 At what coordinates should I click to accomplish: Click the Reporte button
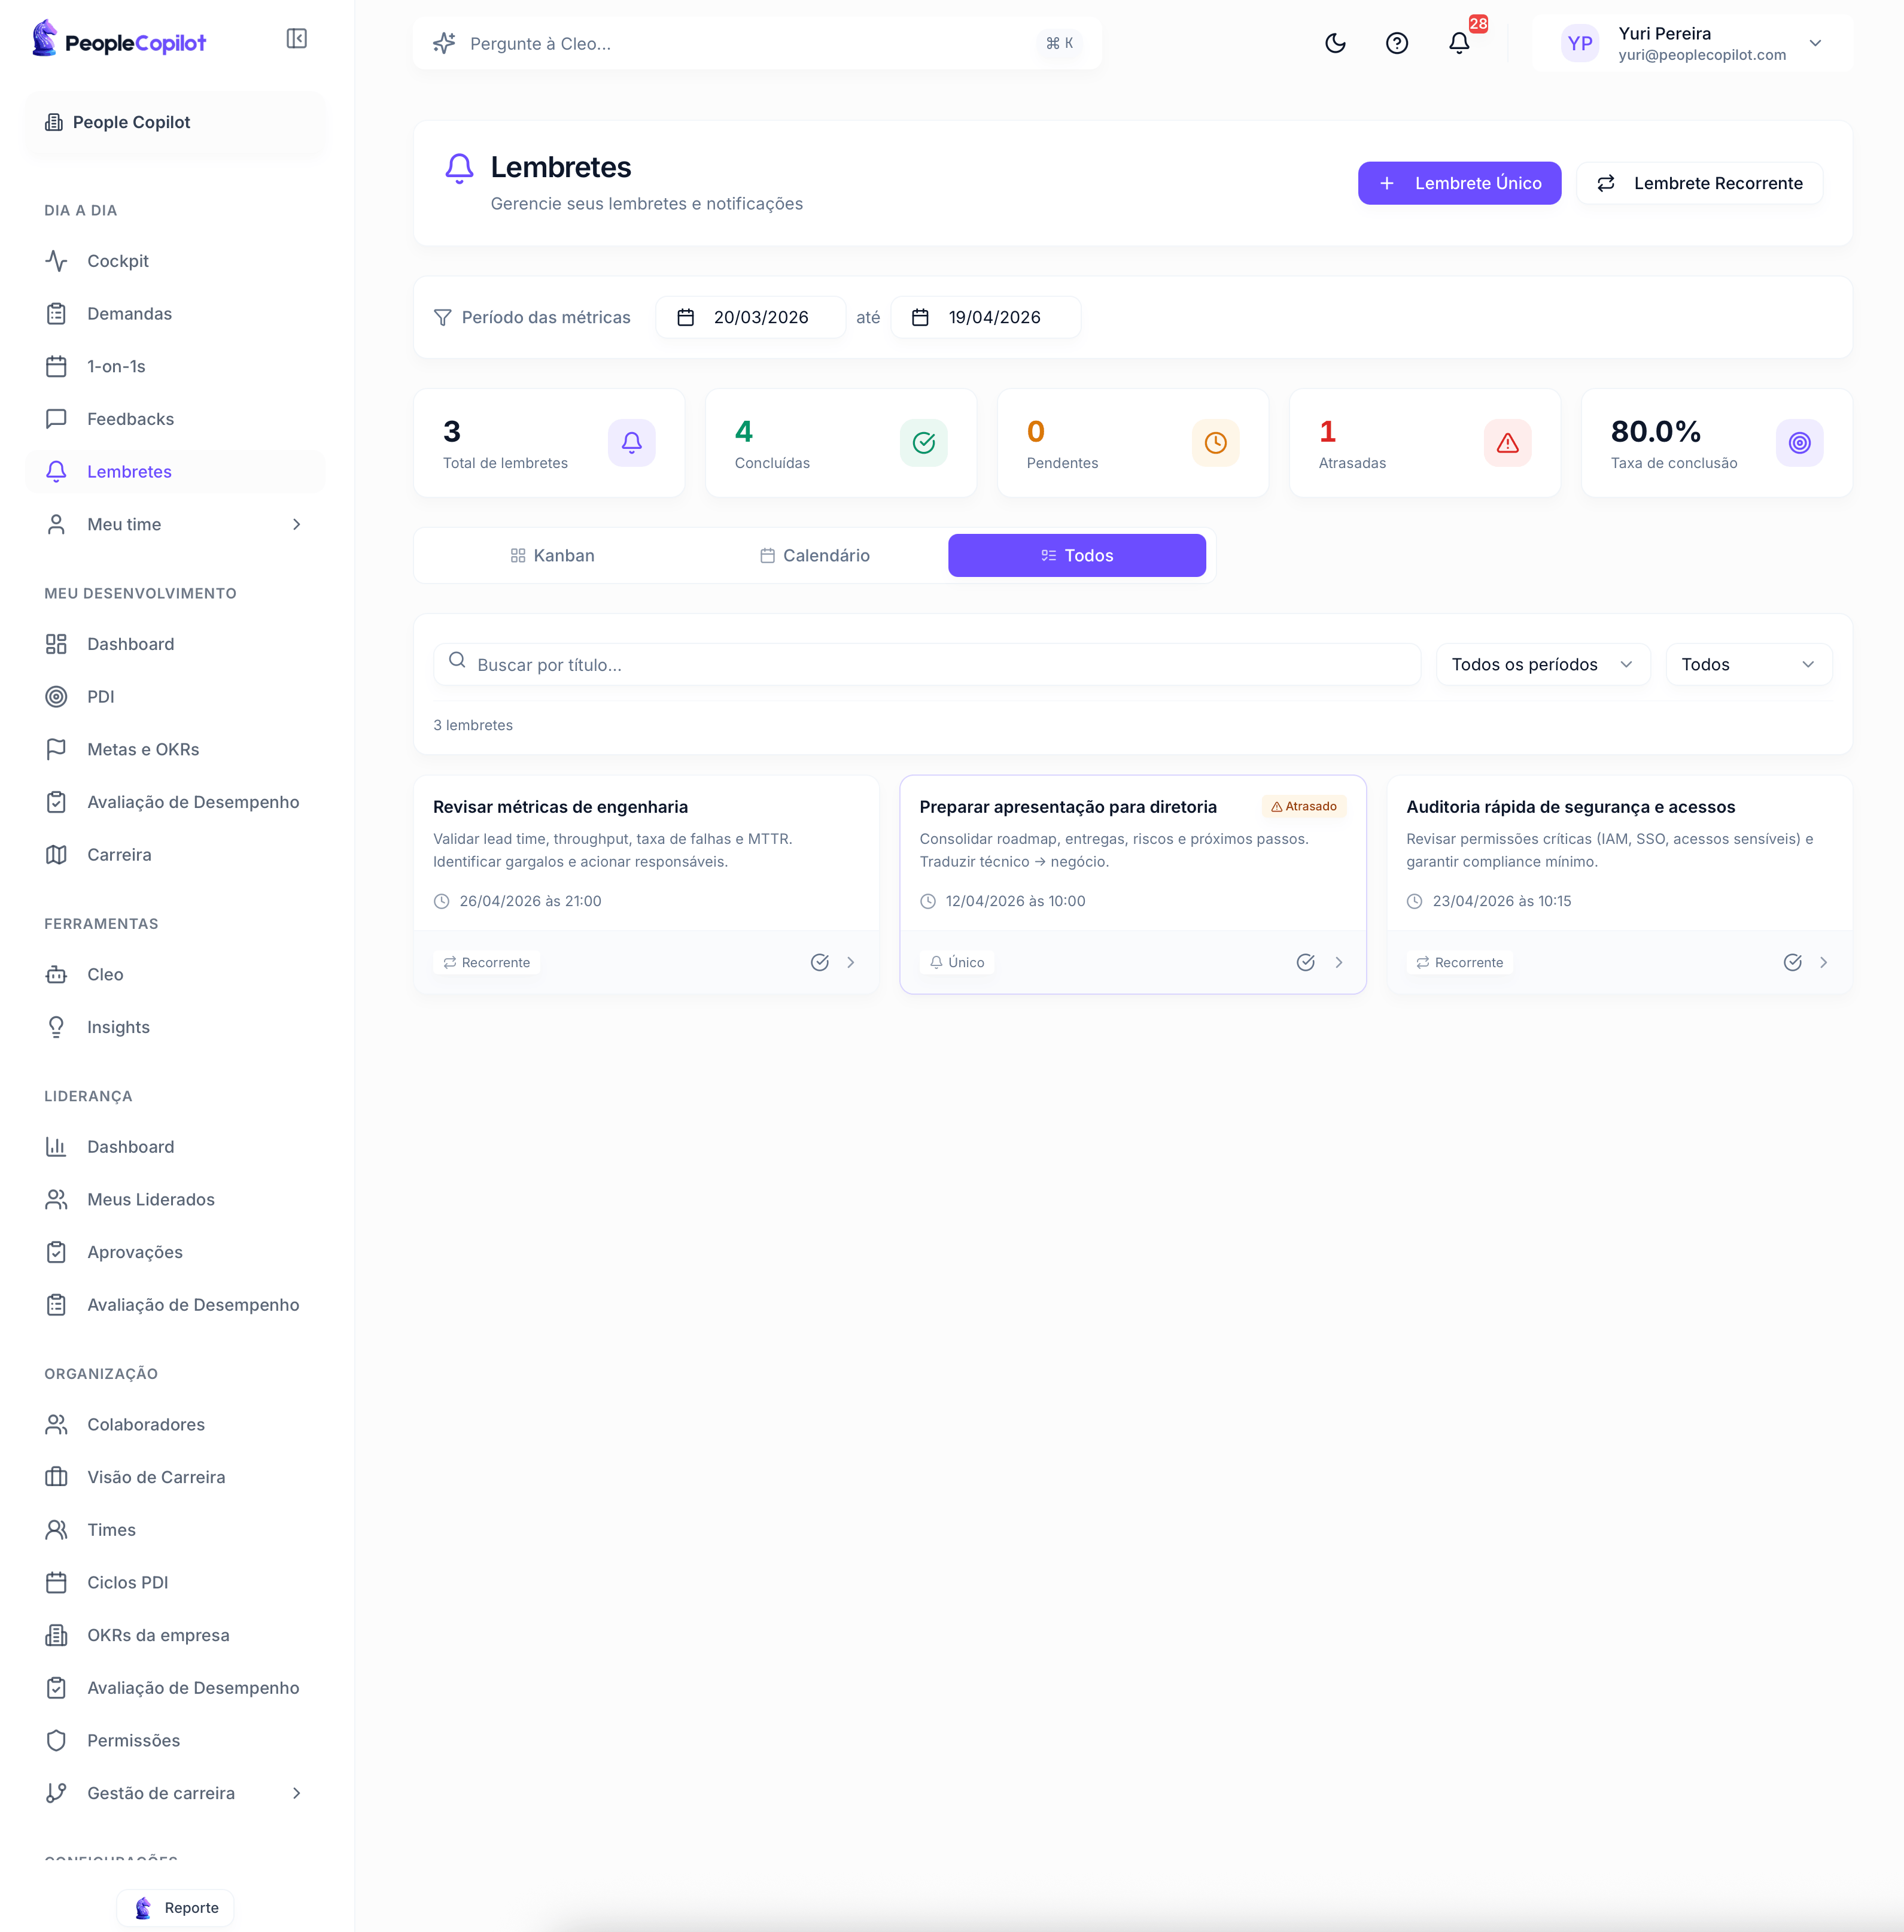click(x=176, y=1908)
